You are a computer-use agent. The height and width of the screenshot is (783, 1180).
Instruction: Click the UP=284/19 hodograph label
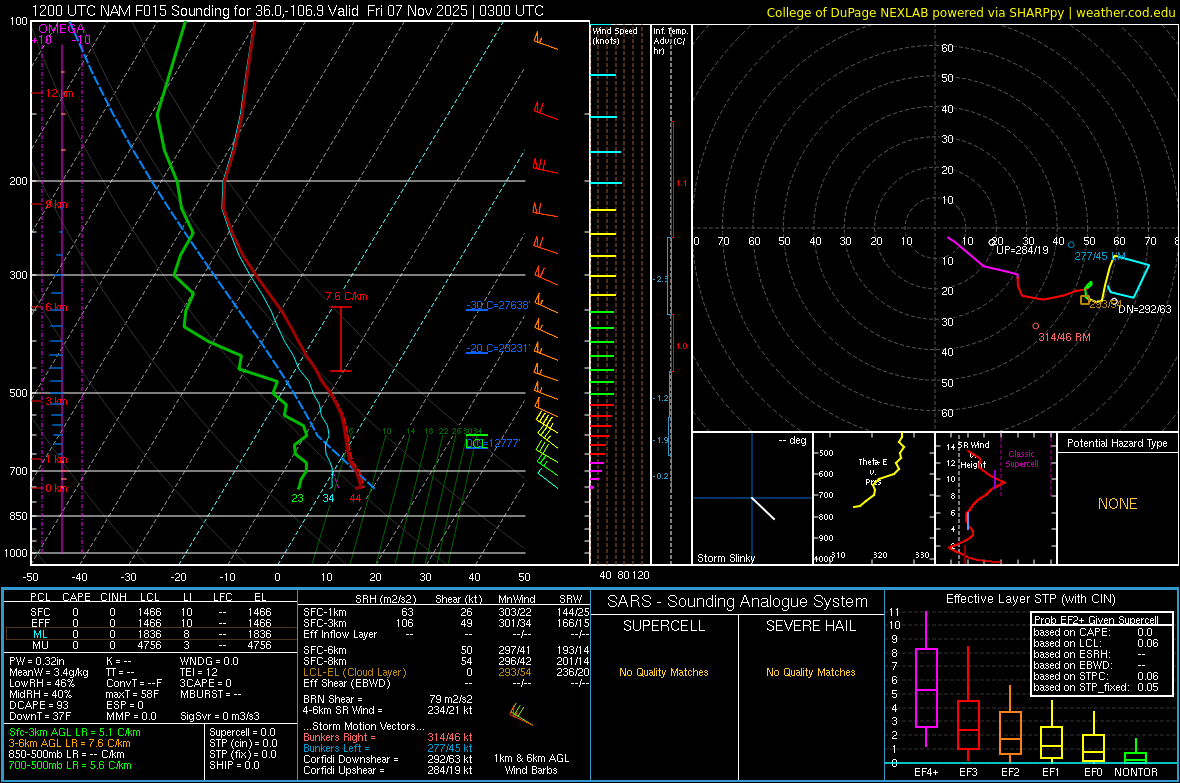[1022, 250]
